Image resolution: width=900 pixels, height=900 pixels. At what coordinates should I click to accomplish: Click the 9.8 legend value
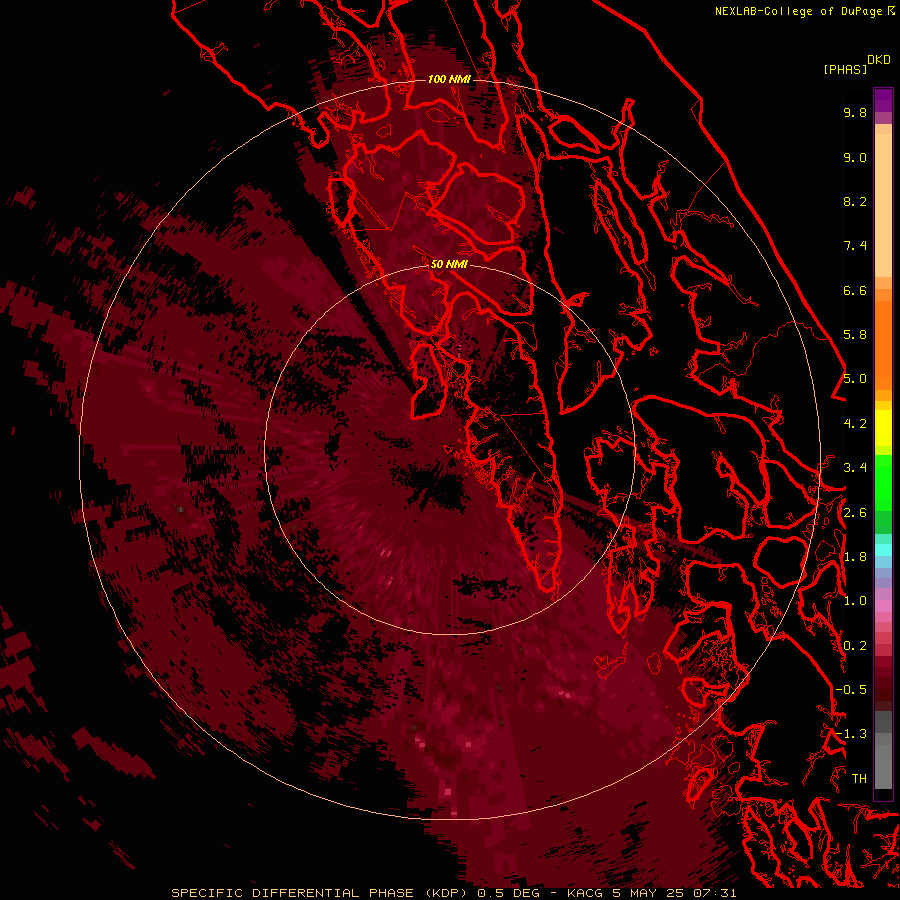pyautogui.click(x=855, y=112)
